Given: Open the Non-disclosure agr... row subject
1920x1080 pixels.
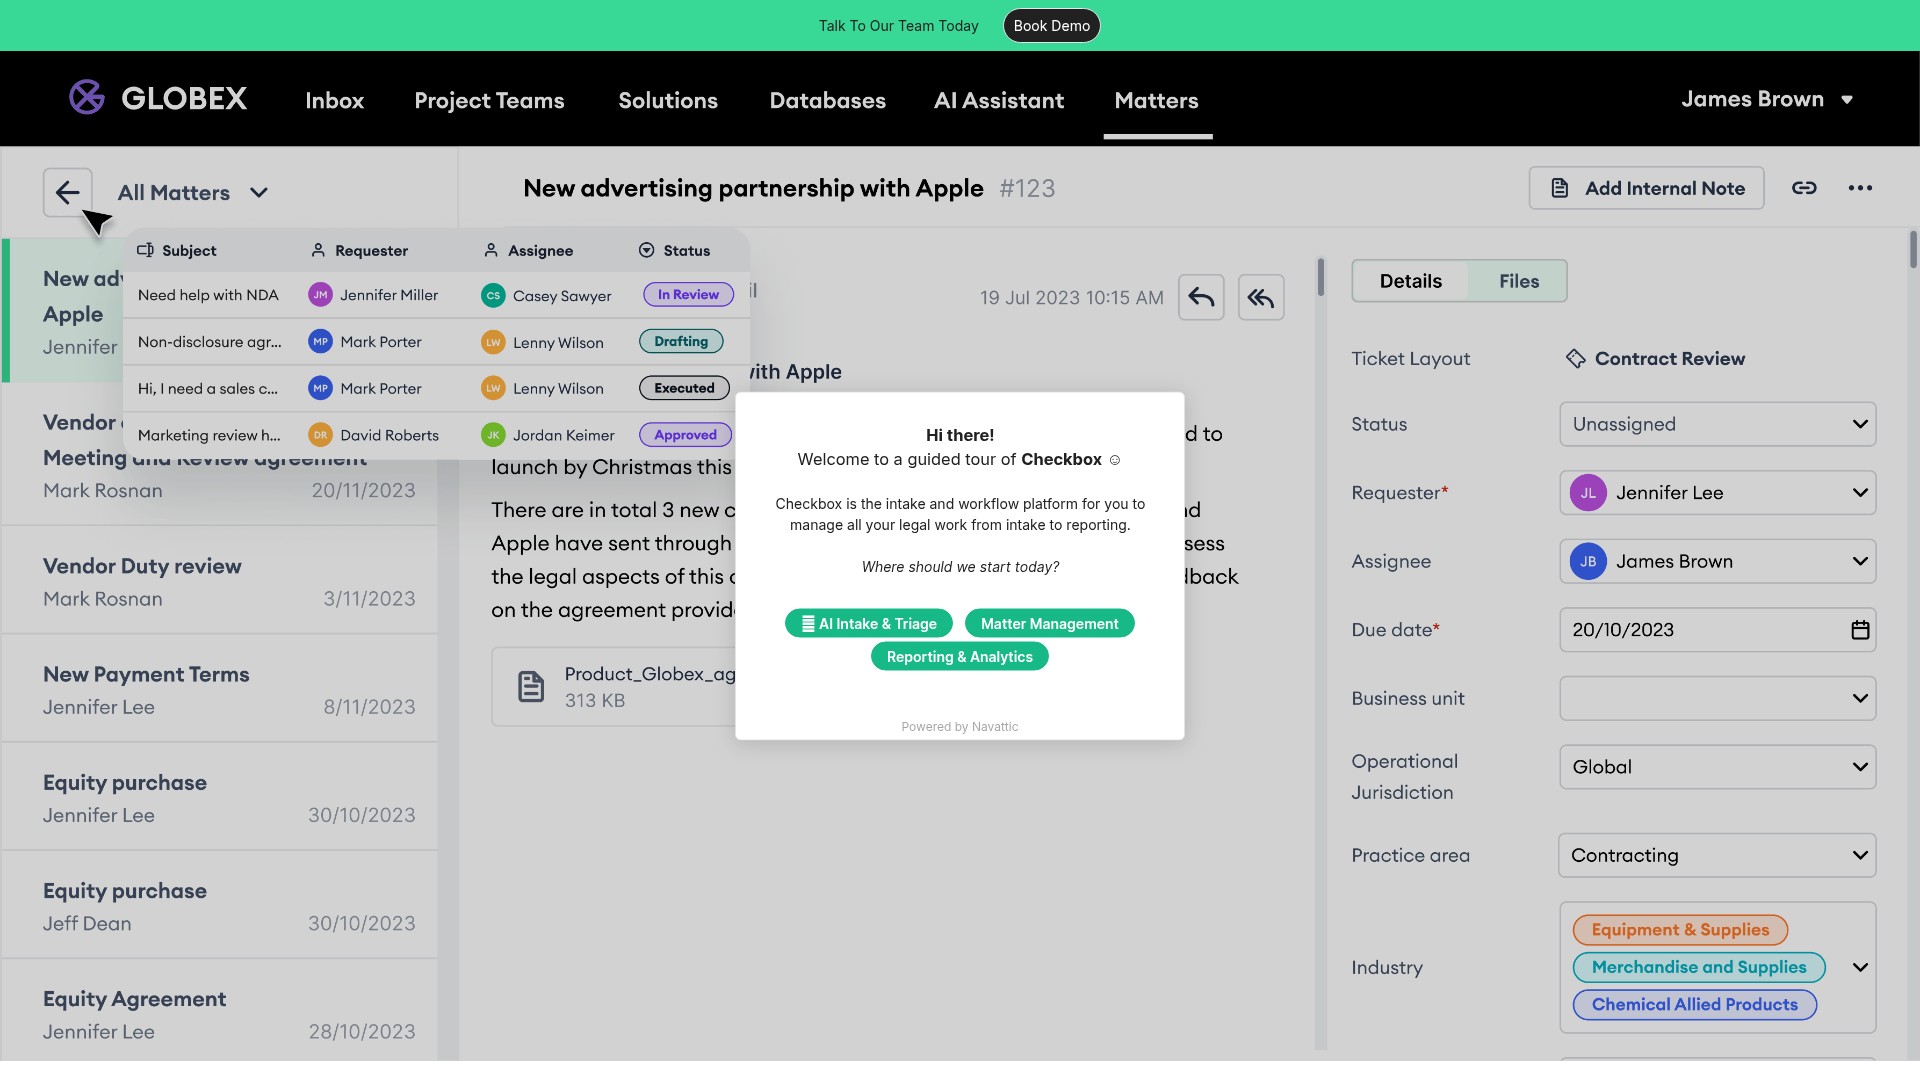Looking at the screenshot, I should pyautogui.click(x=209, y=342).
